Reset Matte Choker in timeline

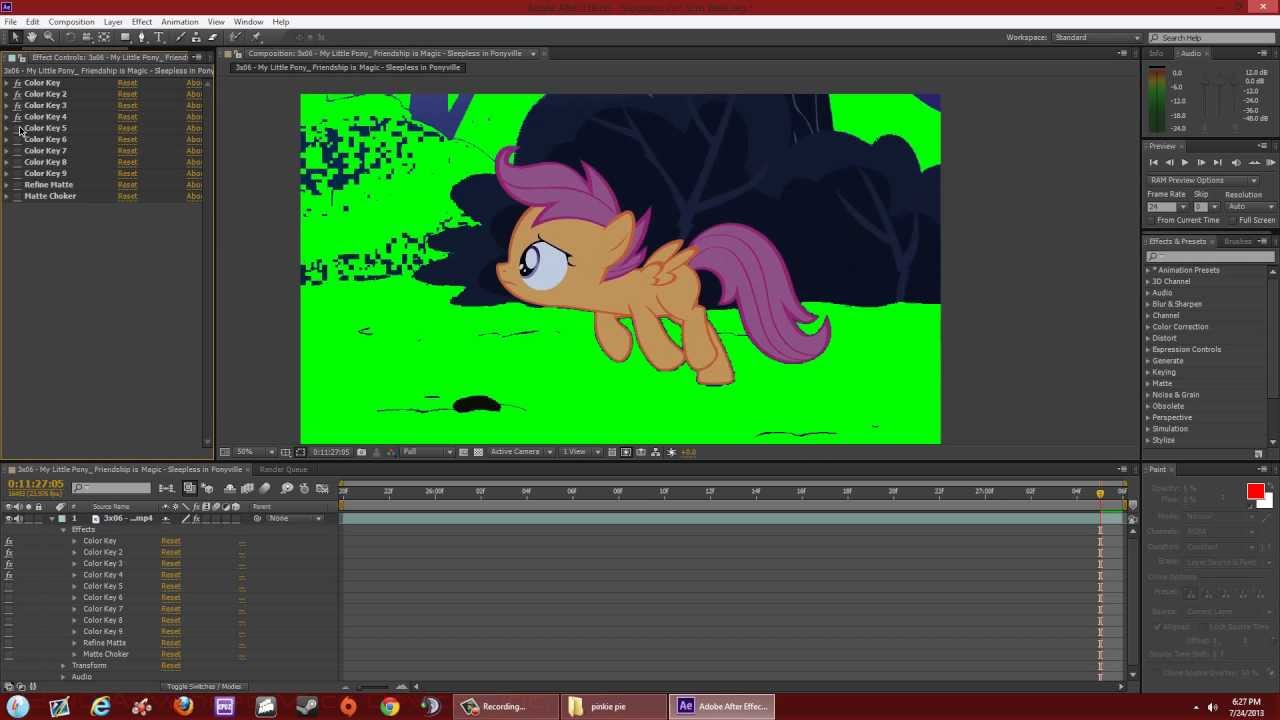coord(171,654)
